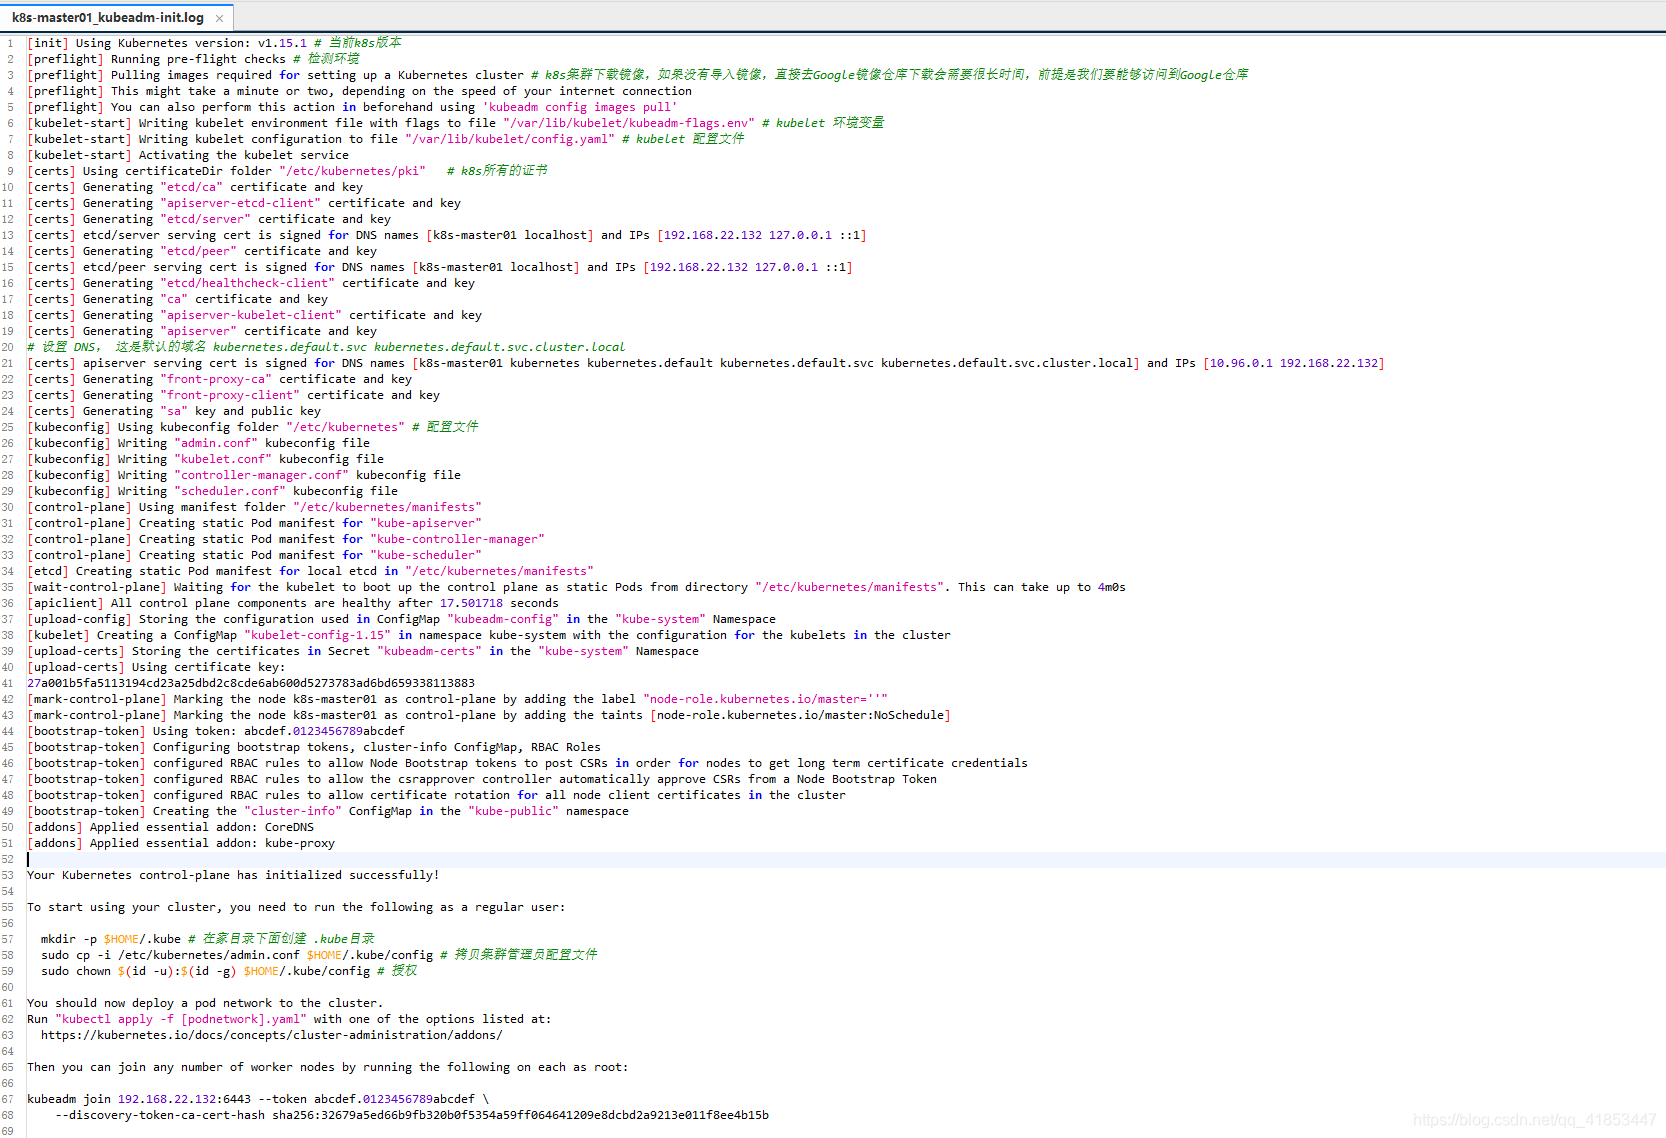The width and height of the screenshot is (1666, 1138).
Task: Click the 'sudo chown' command line
Action: click(205, 971)
